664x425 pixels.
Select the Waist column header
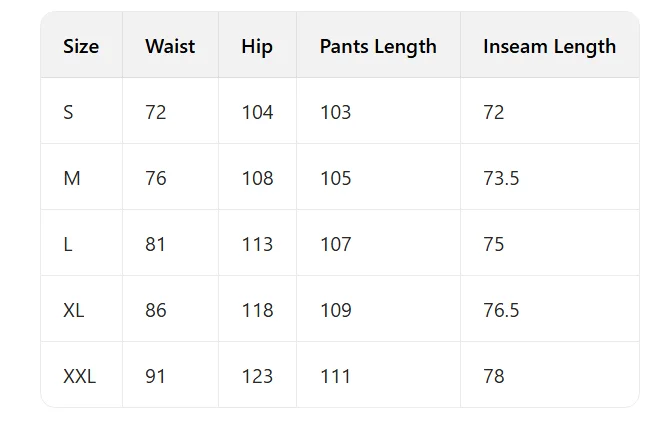point(170,46)
